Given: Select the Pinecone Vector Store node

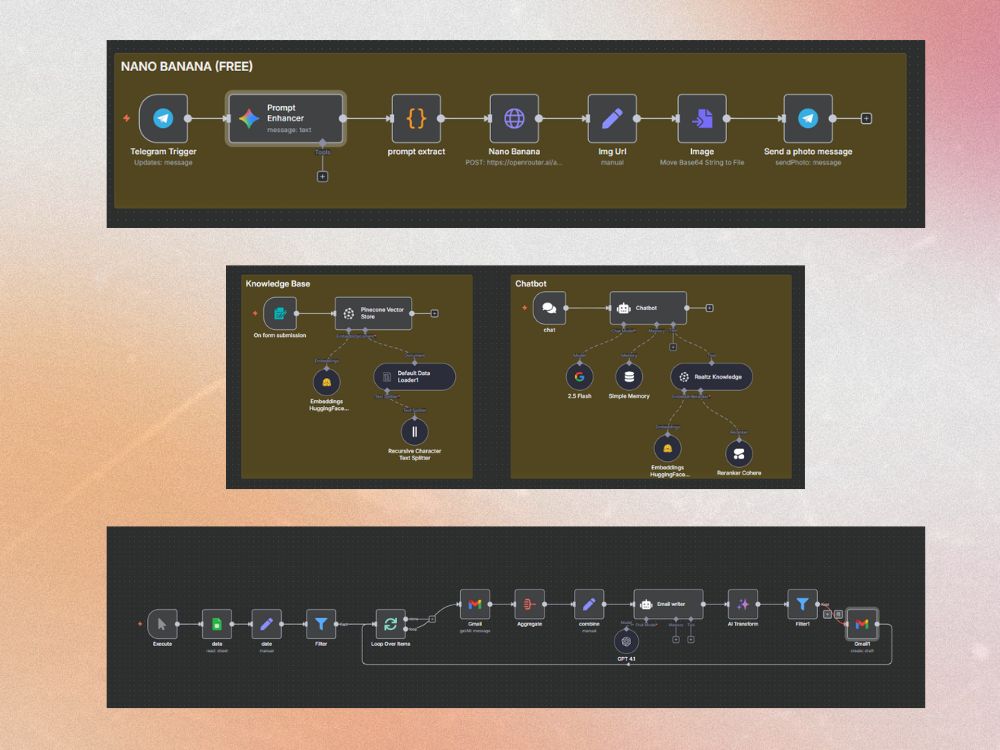Looking at the screenshot, I should (373, 313).
